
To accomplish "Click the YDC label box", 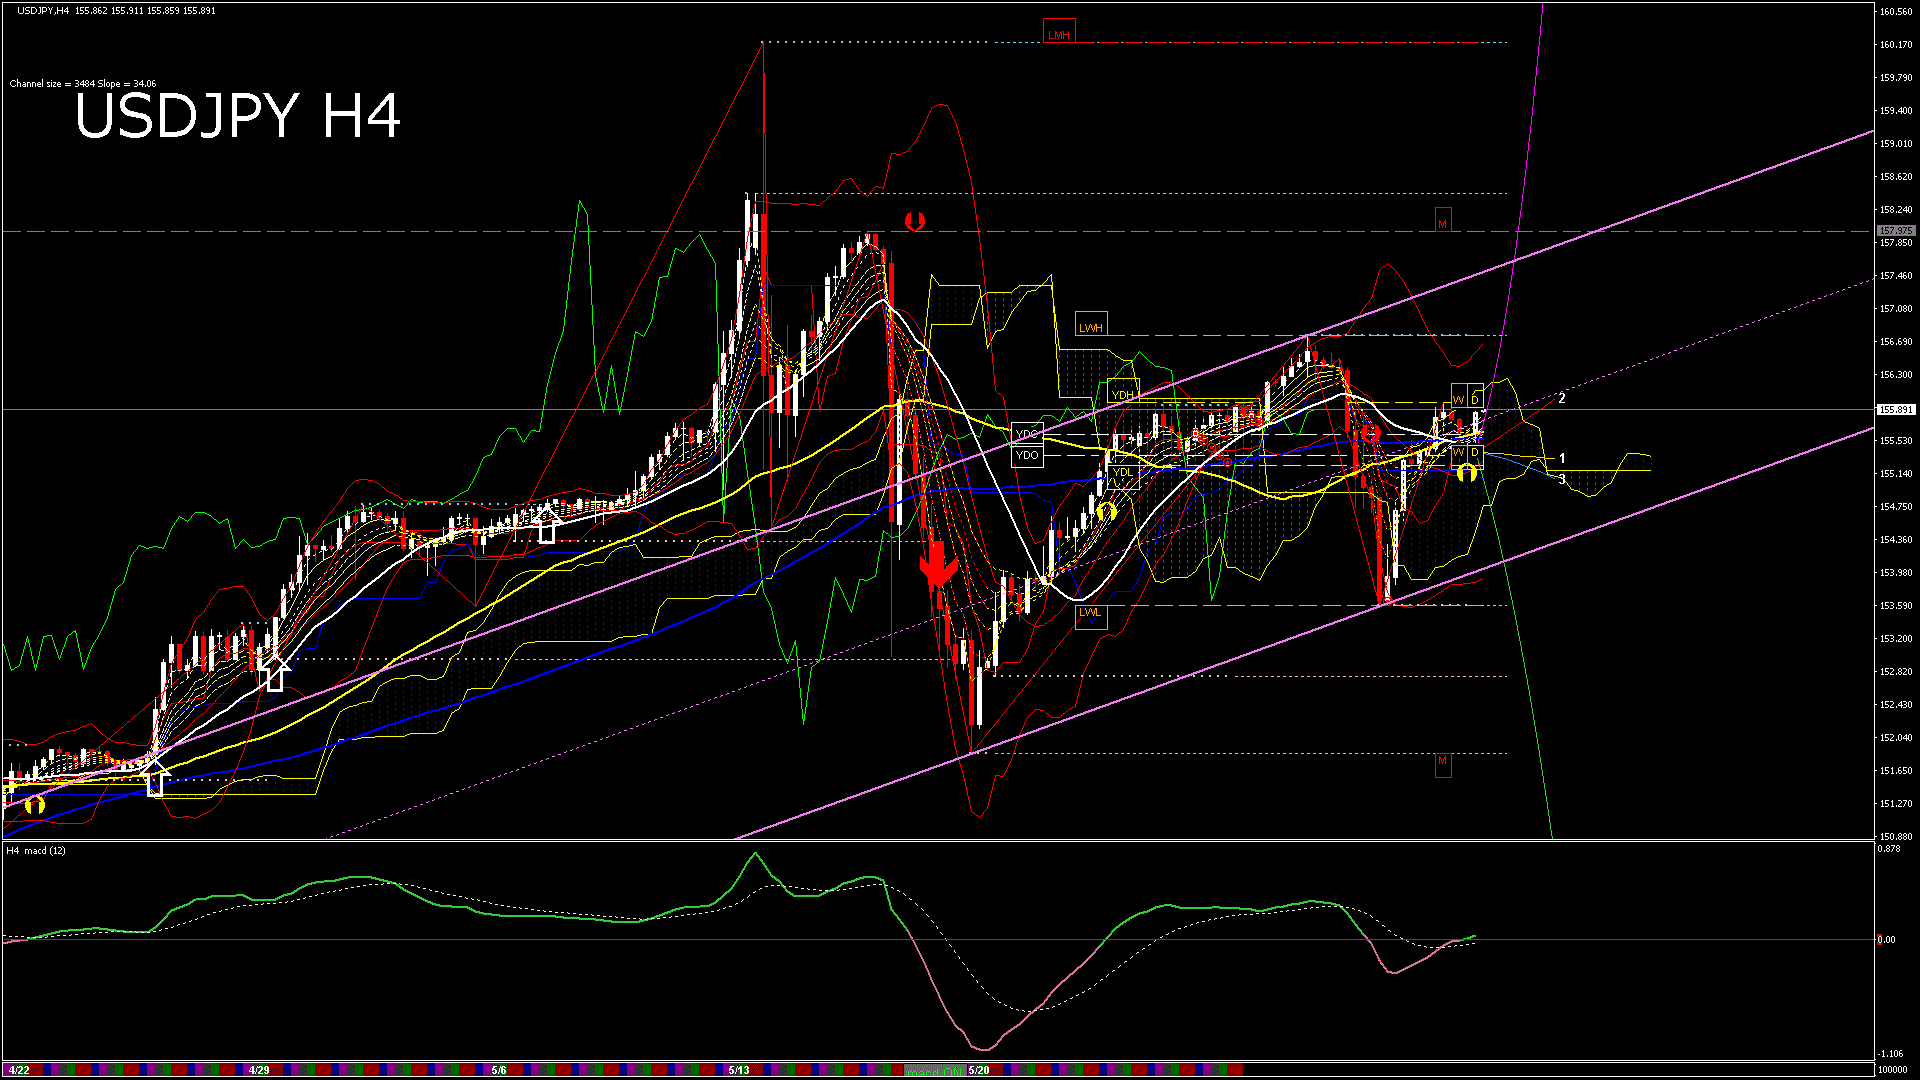I will 1027,434.
